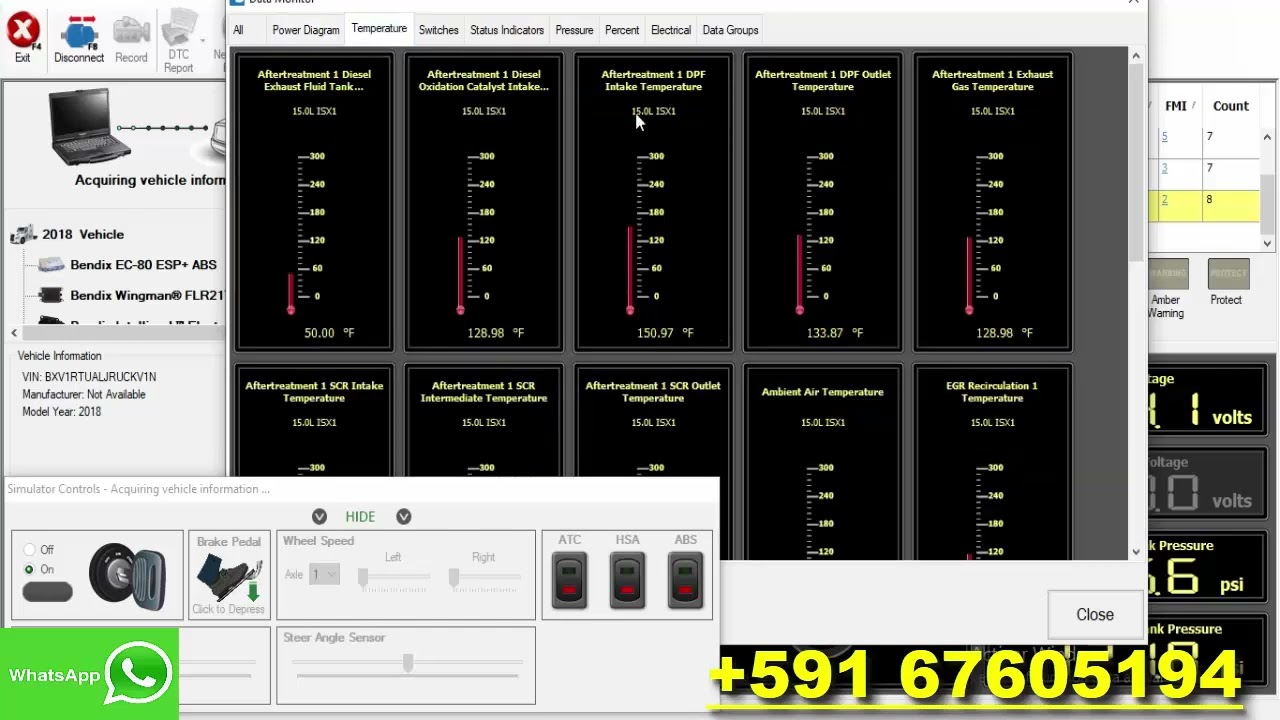Screen dimensions: 1280x720
Task: Click the Ambient Air Temperature gauge
Action: [823, 462]
